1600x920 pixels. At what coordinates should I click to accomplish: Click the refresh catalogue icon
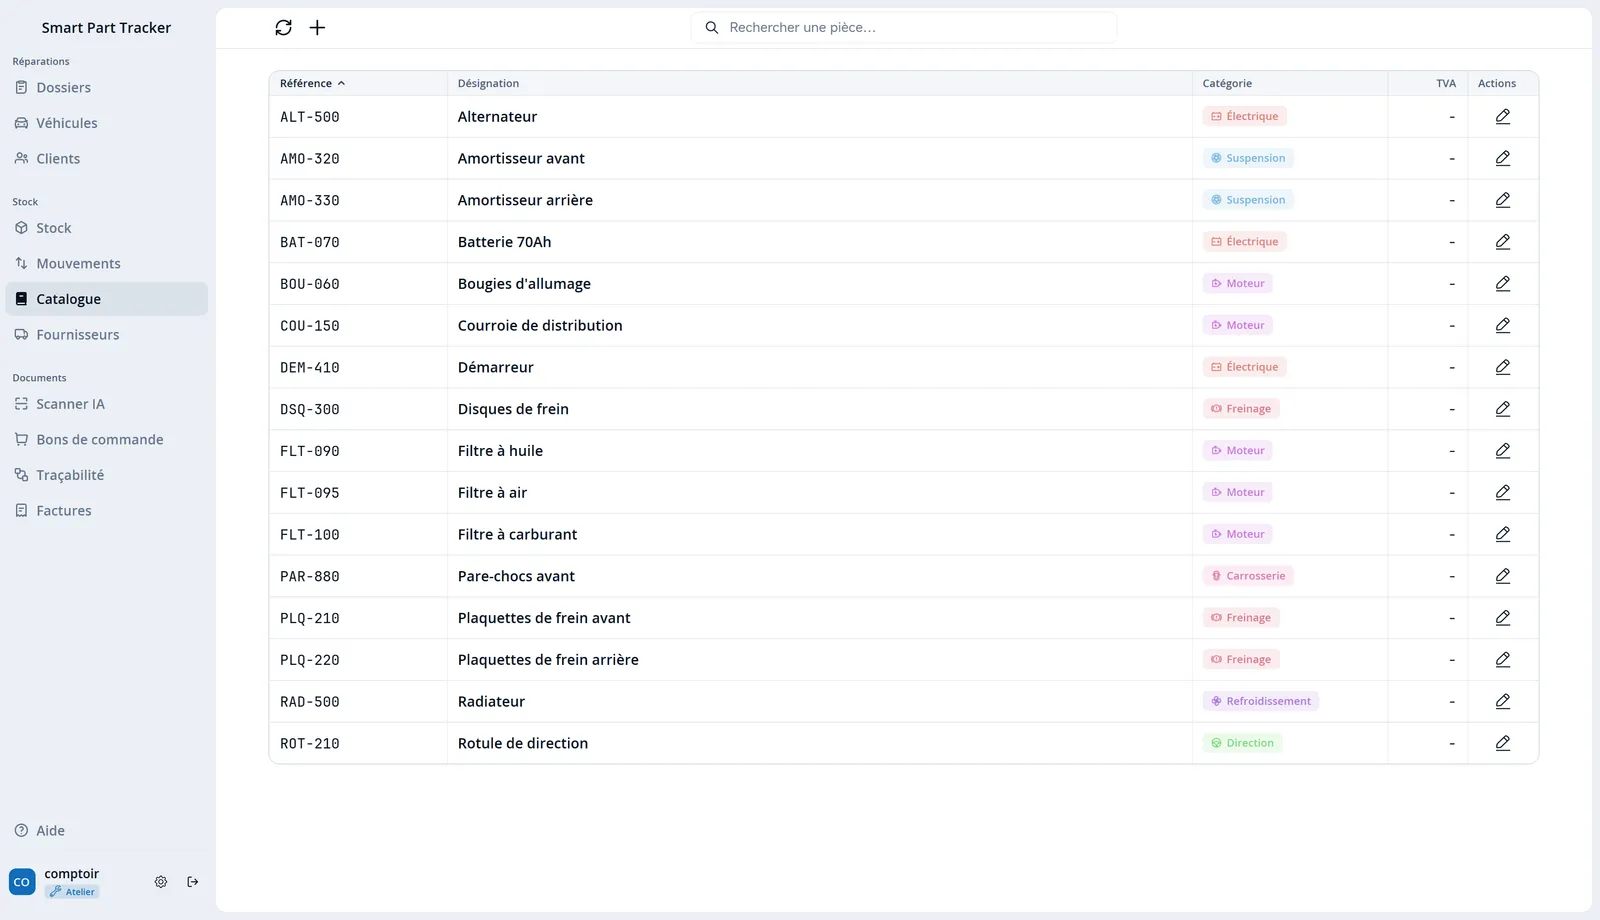coord(283,28)
